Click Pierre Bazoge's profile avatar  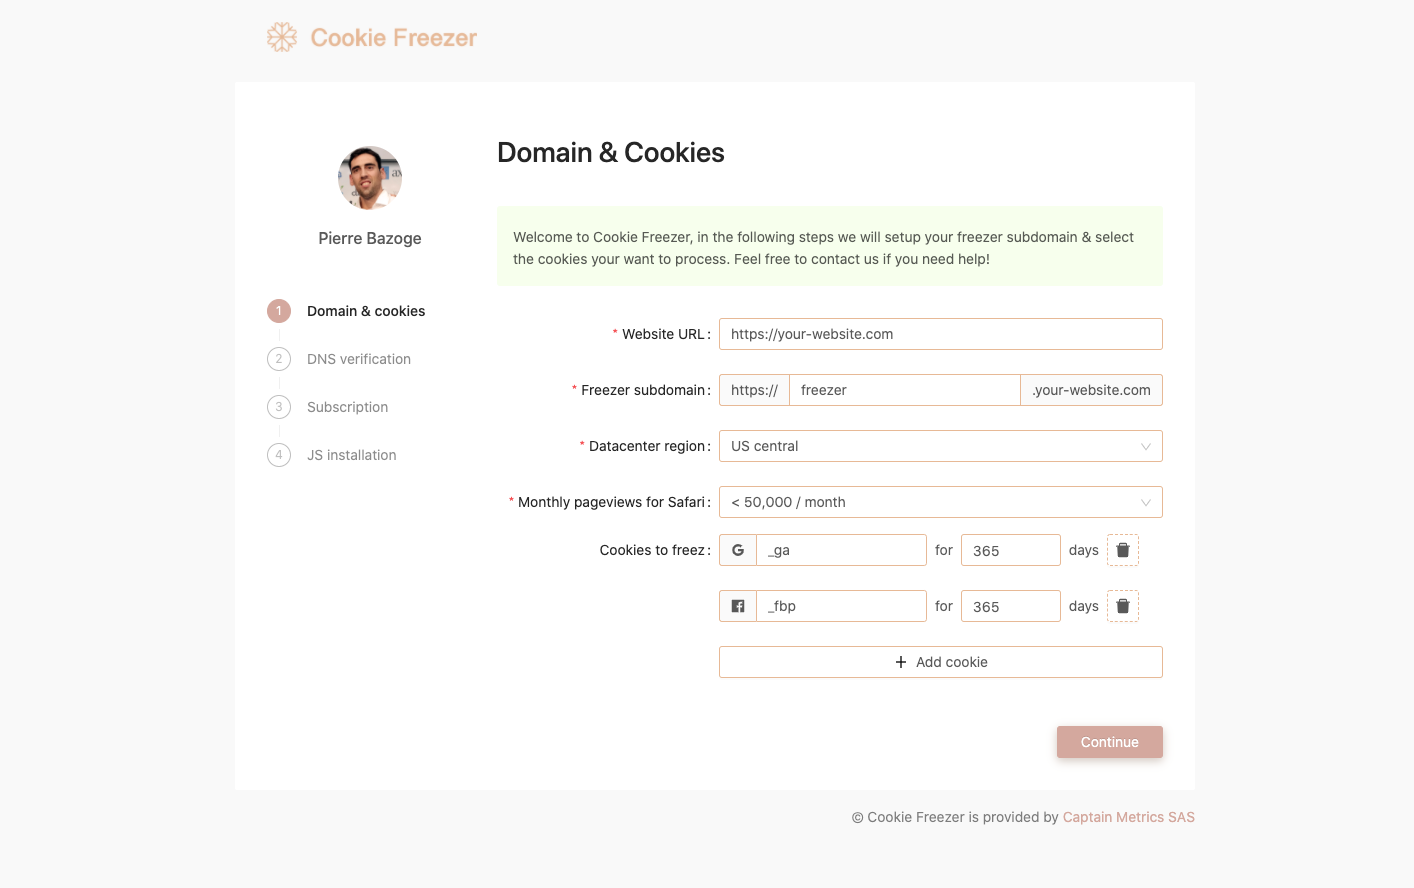tap(370, 176)
